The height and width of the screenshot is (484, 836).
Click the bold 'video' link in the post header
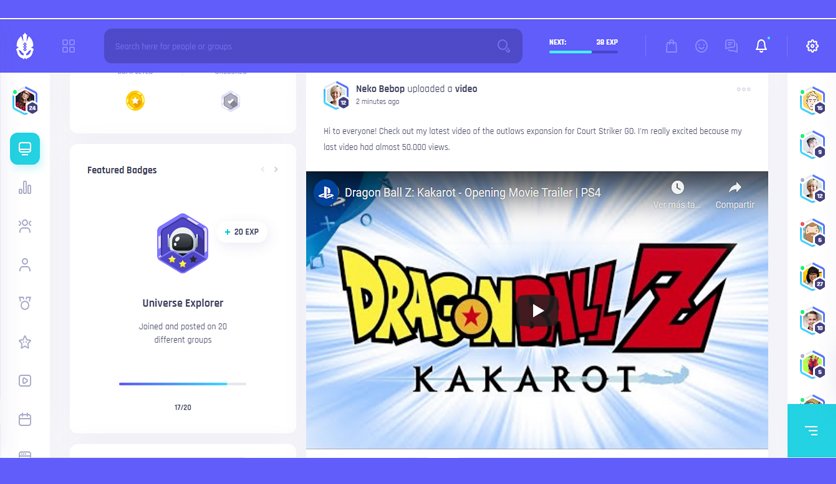click(x=466, y=89)
